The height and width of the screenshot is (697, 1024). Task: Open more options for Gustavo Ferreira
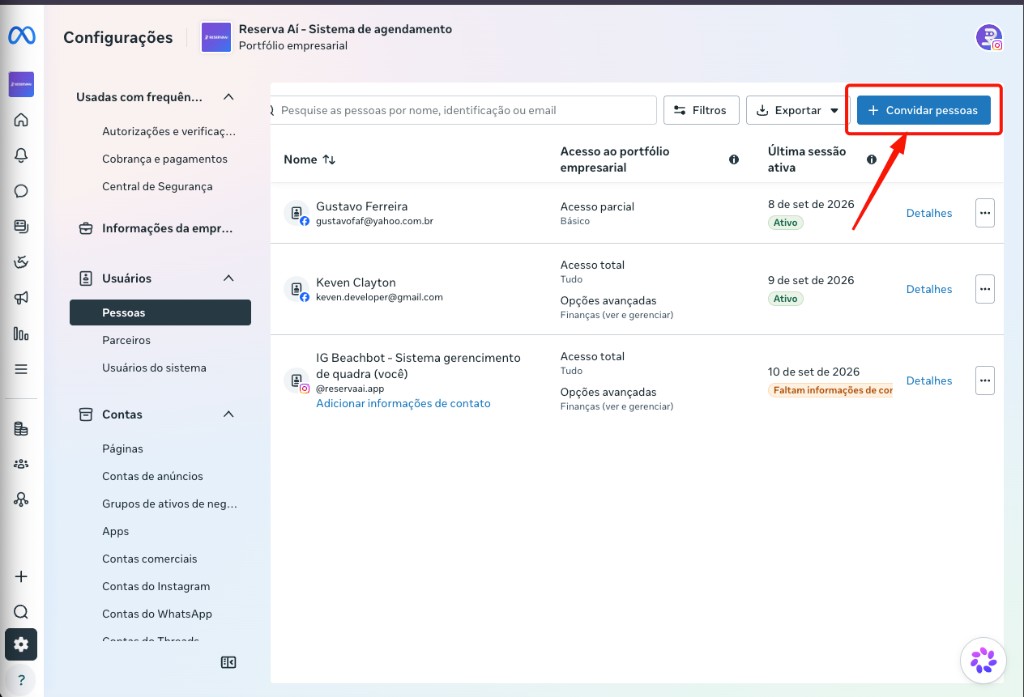(985, 213)
